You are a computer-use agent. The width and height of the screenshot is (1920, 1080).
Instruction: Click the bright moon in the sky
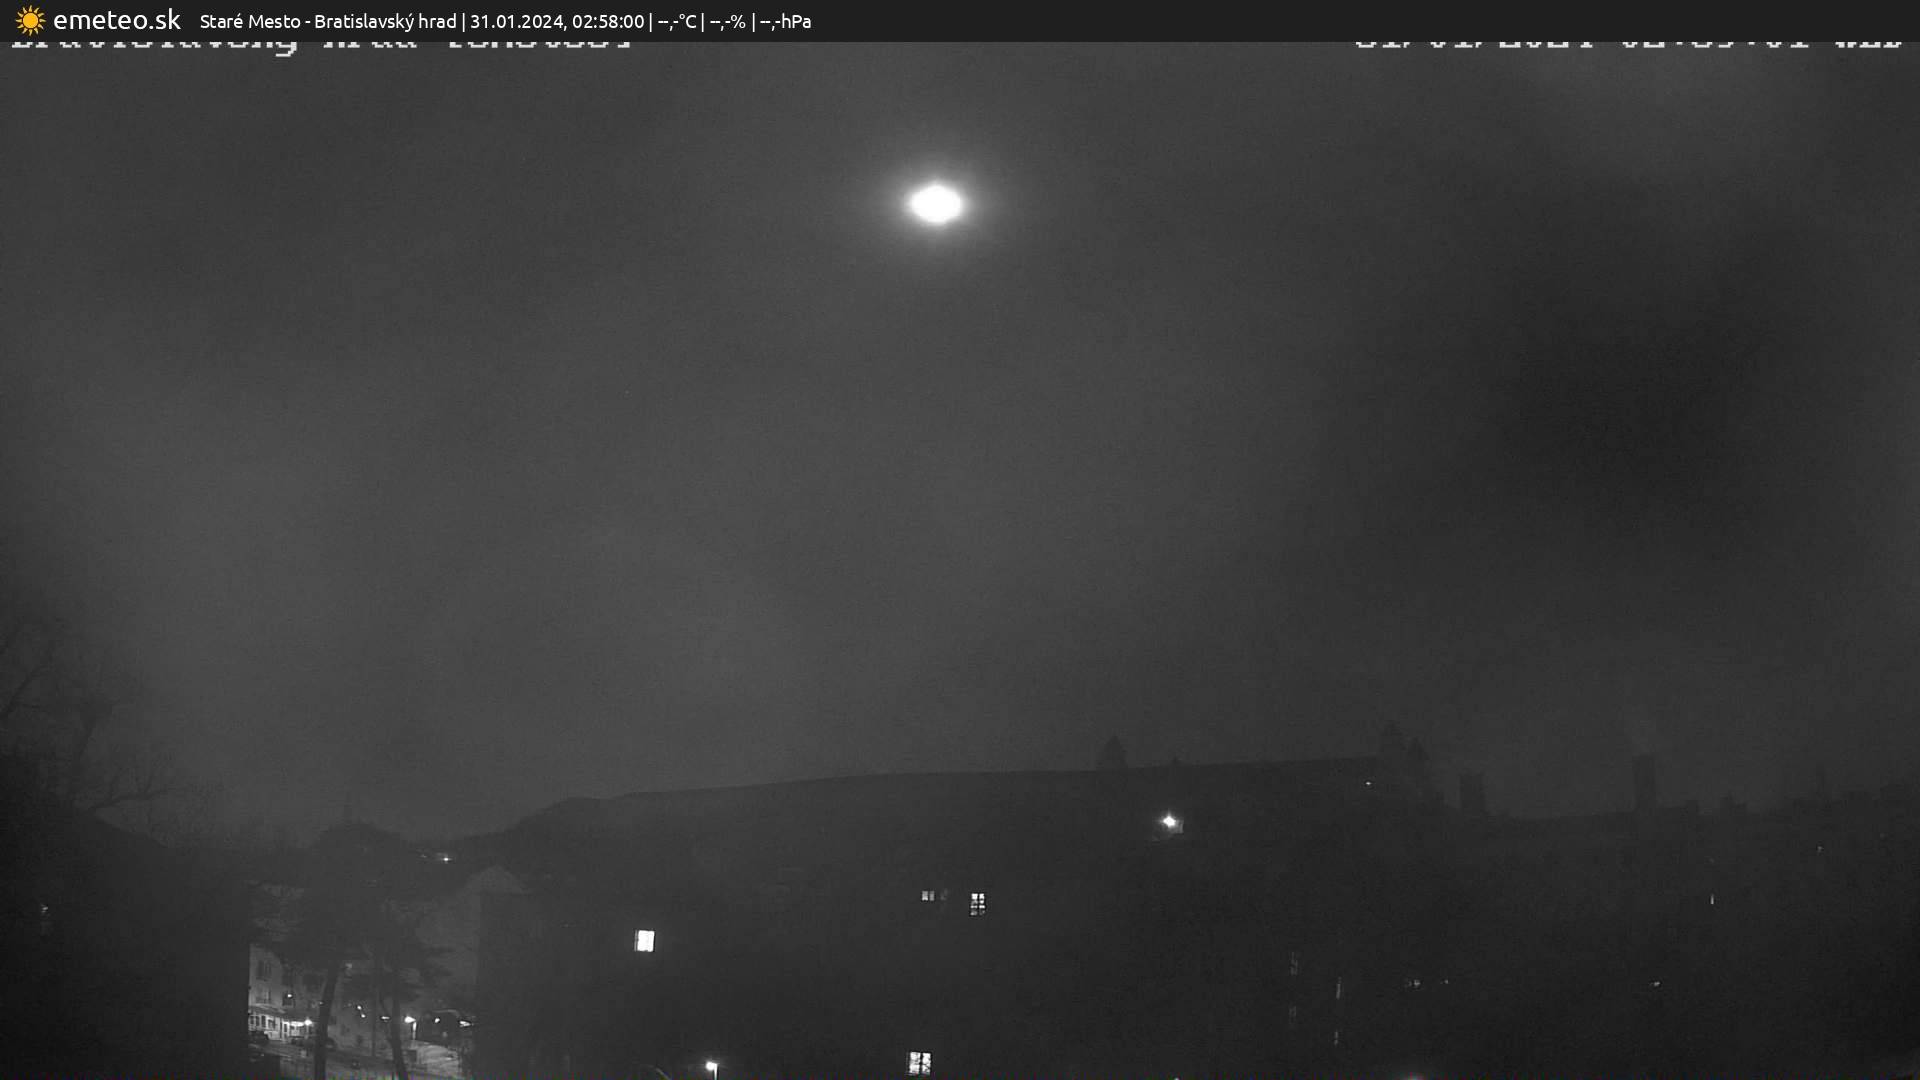(936, 204)
